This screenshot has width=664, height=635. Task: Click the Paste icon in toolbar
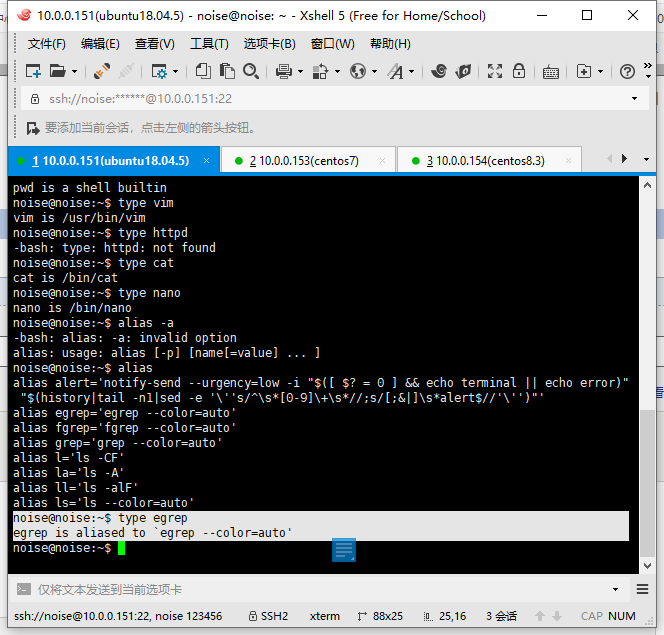(x=227, y=71)
